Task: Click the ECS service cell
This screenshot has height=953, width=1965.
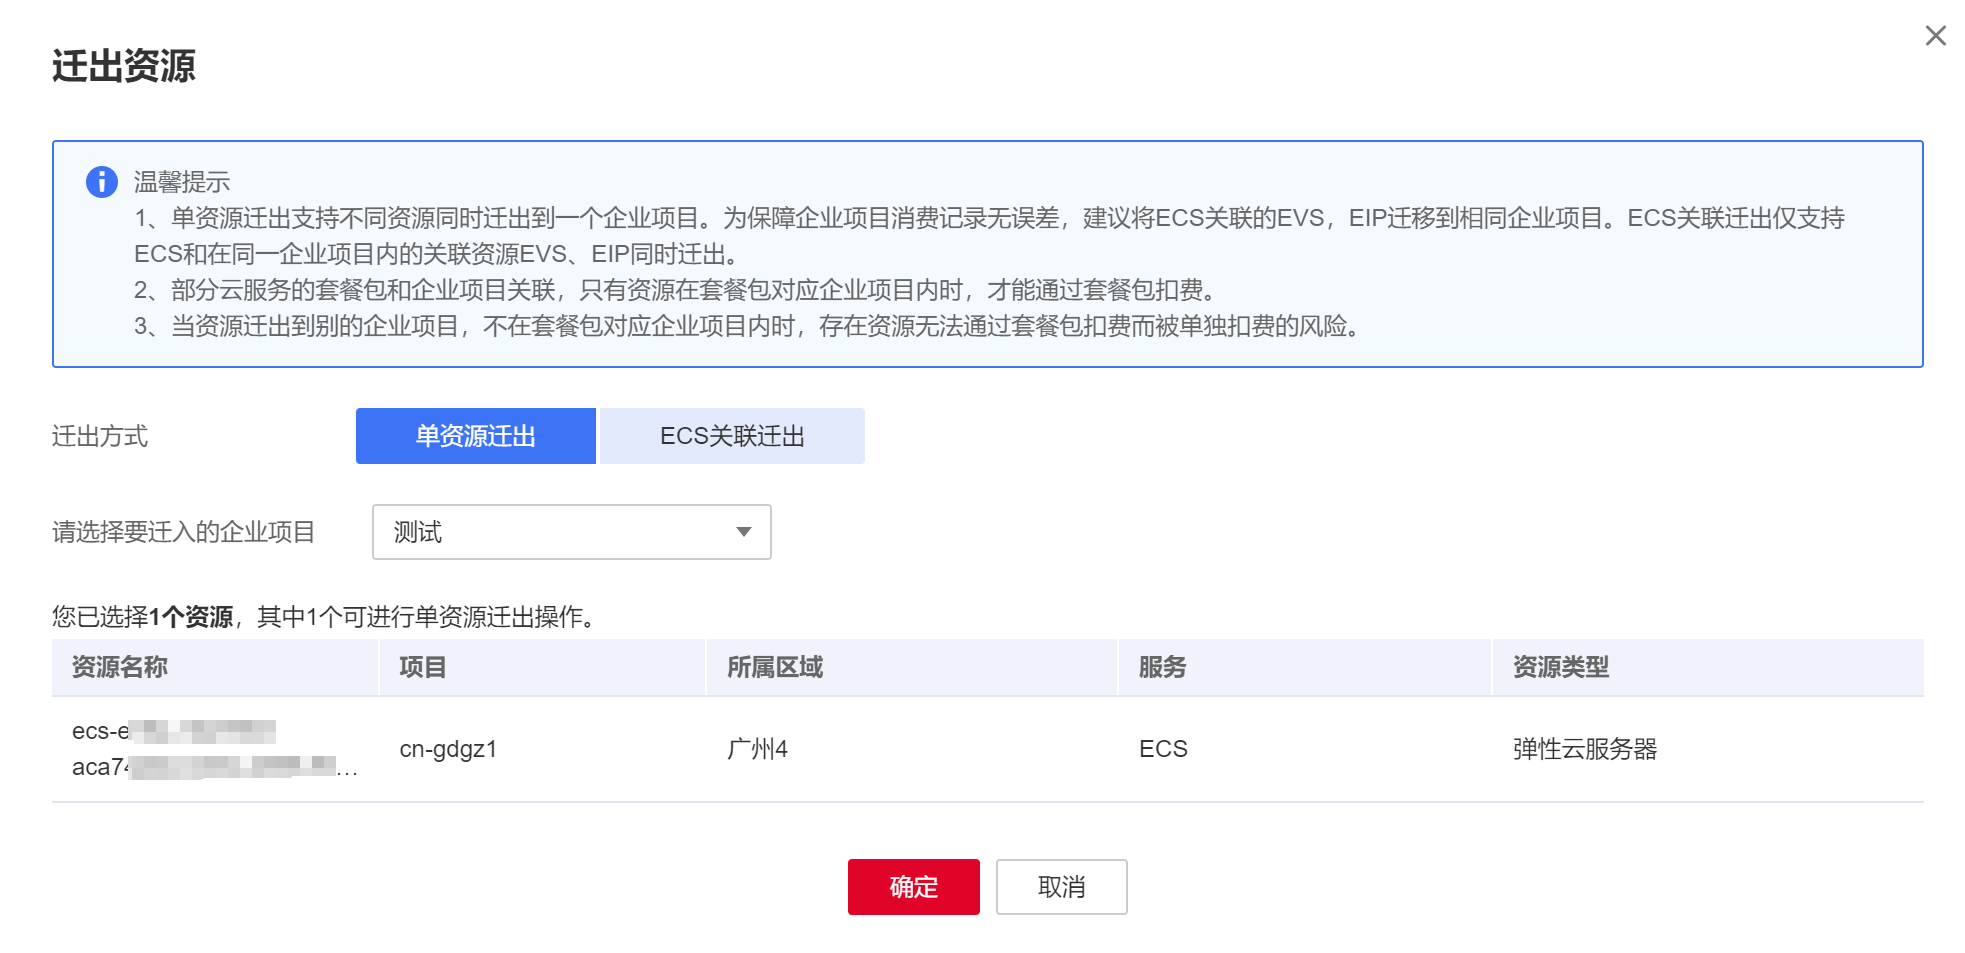Action: click(1163, 749)
